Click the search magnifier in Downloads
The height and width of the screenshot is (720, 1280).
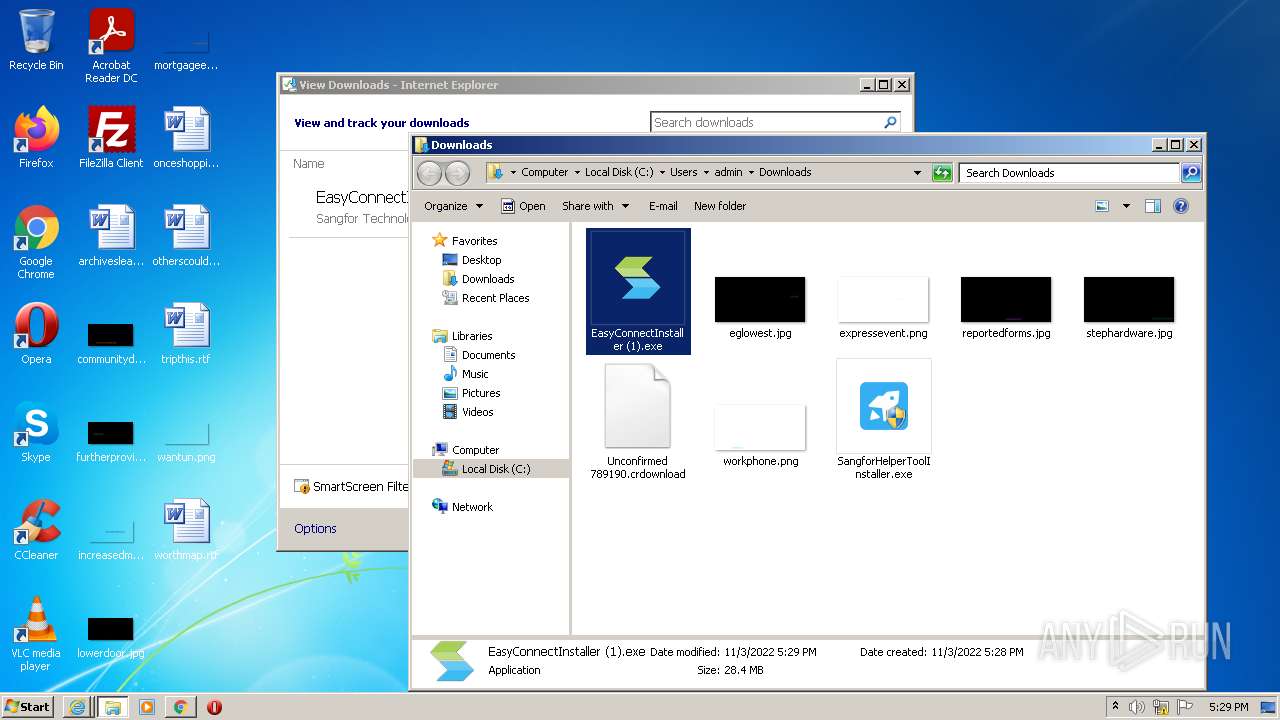(1190, 173)
